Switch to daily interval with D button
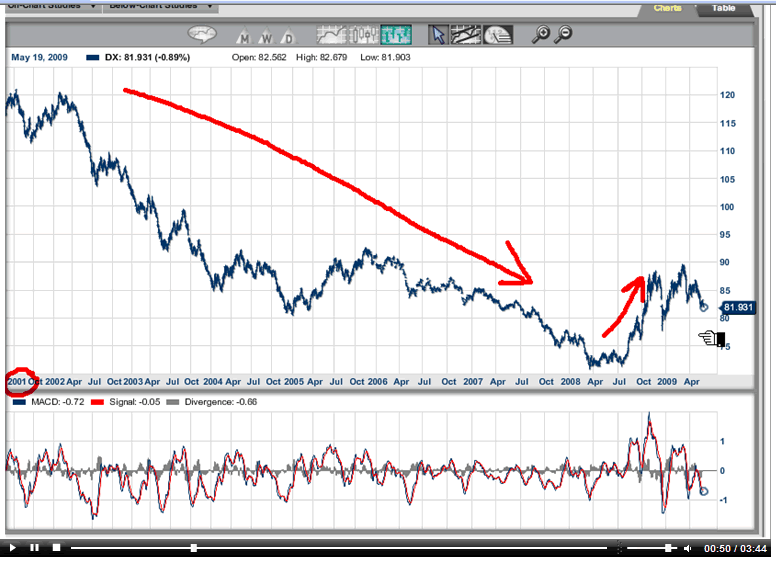The height and width of the screenshot is (561, 776). click(x=287, y=39)
